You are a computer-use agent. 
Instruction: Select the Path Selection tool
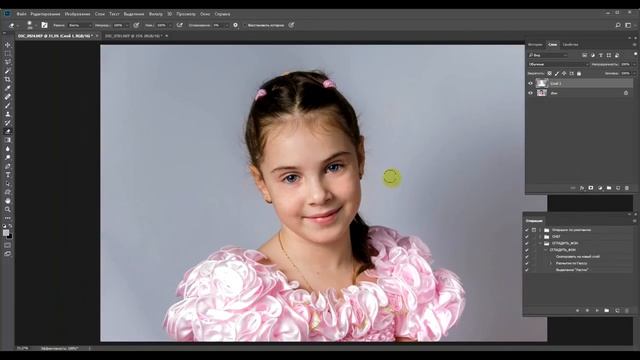[x=7, y=183]
